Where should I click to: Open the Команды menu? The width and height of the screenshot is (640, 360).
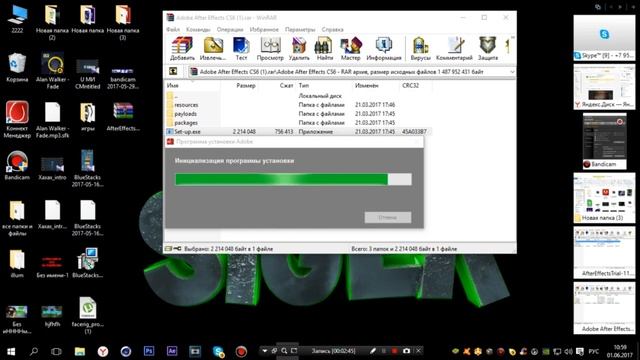click(198, 29)
